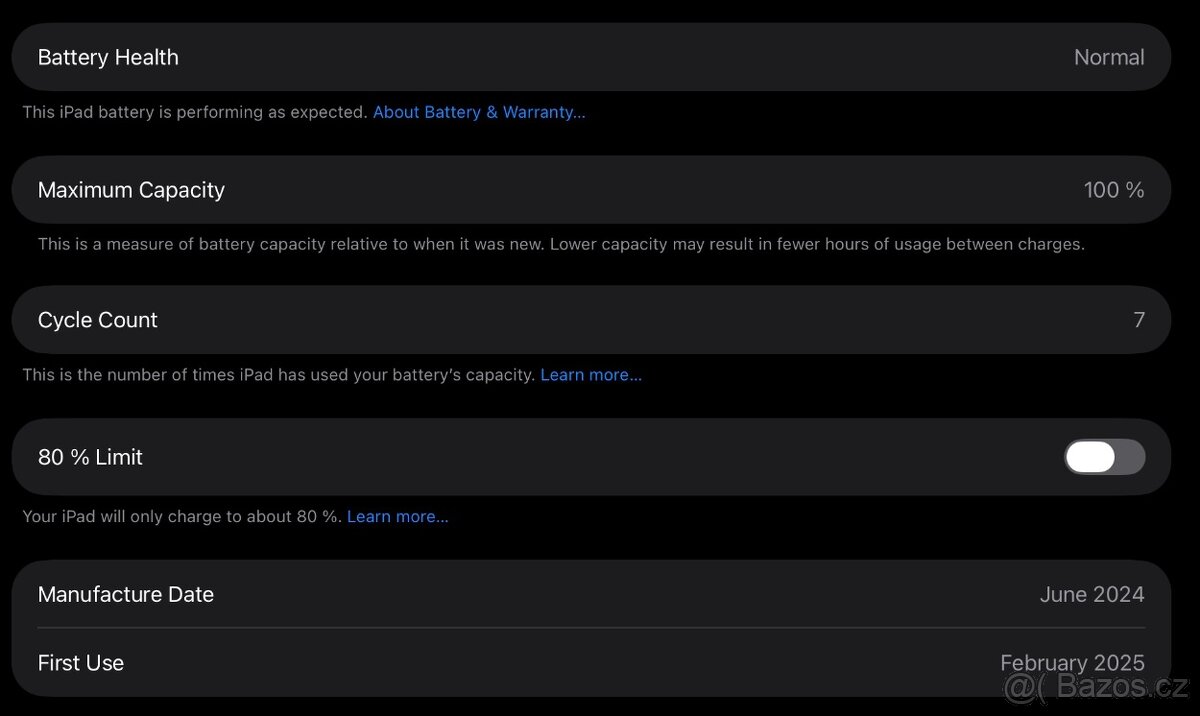
Task: Click the maximum capacity description text
Action: pos(561,244)
